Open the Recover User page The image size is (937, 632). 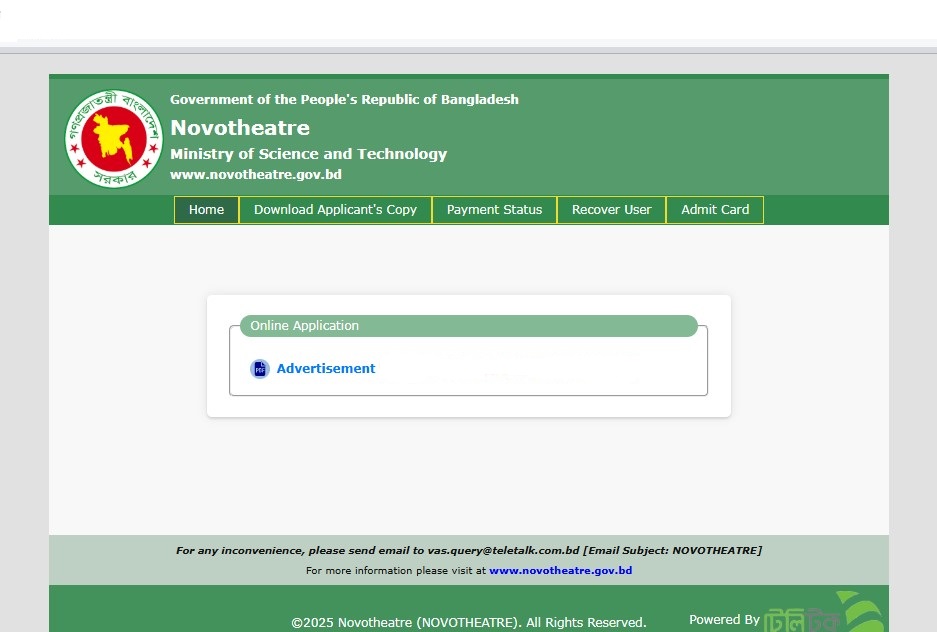point(611,210)
